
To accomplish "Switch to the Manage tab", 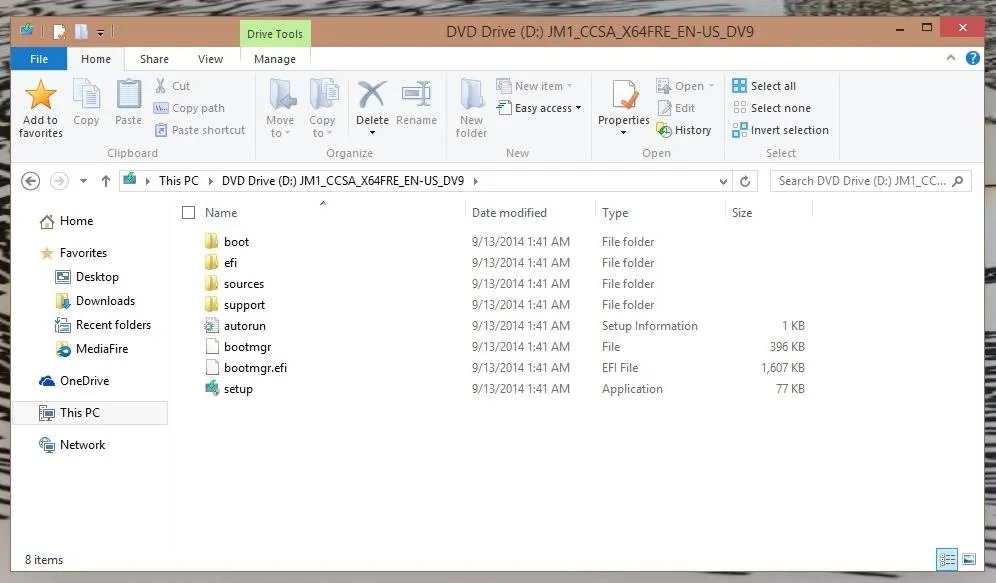I will pyautogui.click(x=275, y=58).
